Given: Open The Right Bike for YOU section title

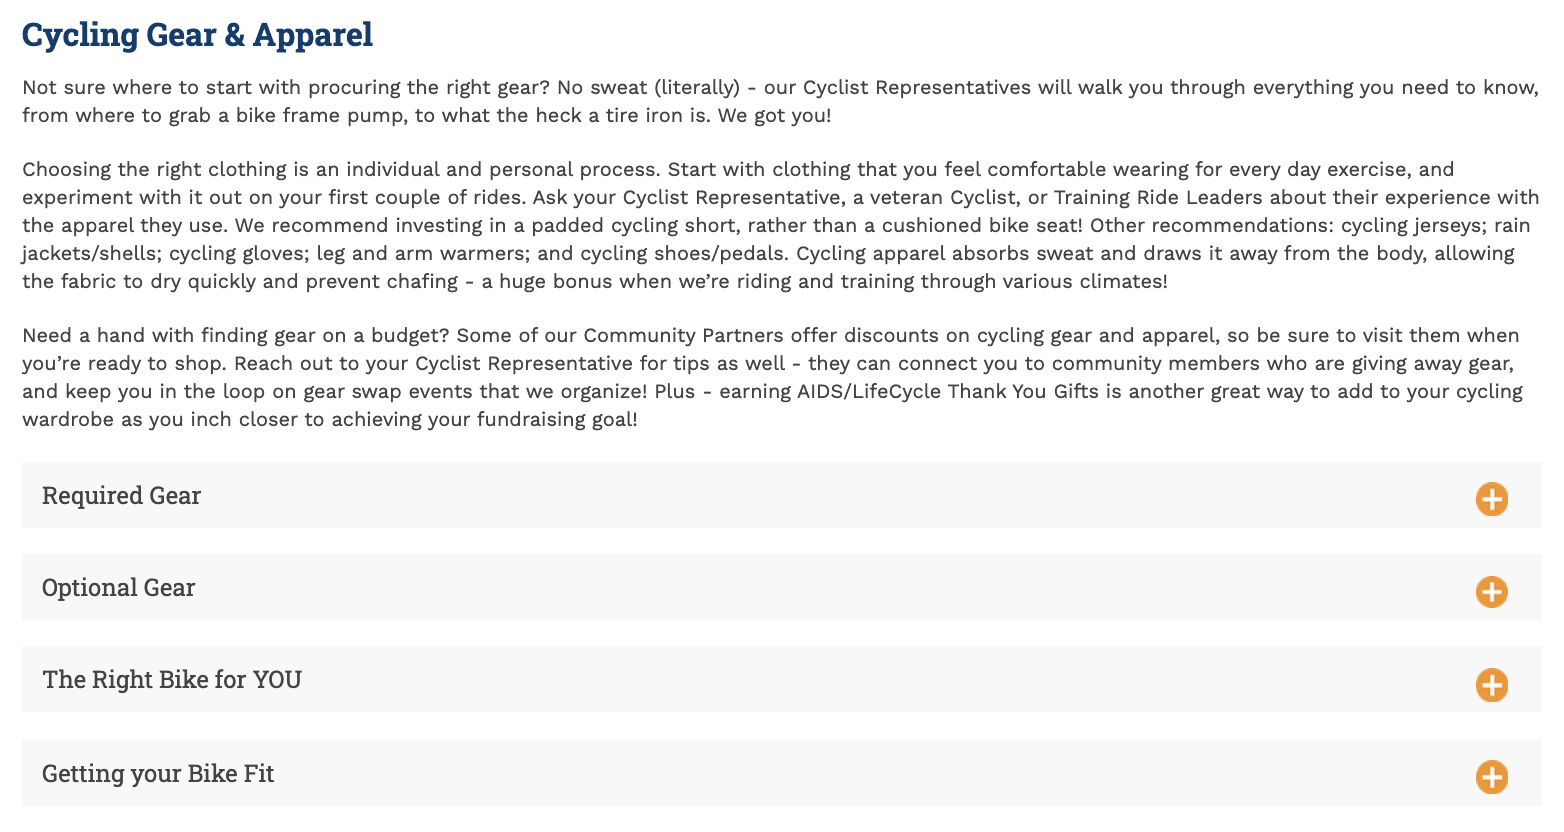Looking at the screenshot, I should point(172,680).
